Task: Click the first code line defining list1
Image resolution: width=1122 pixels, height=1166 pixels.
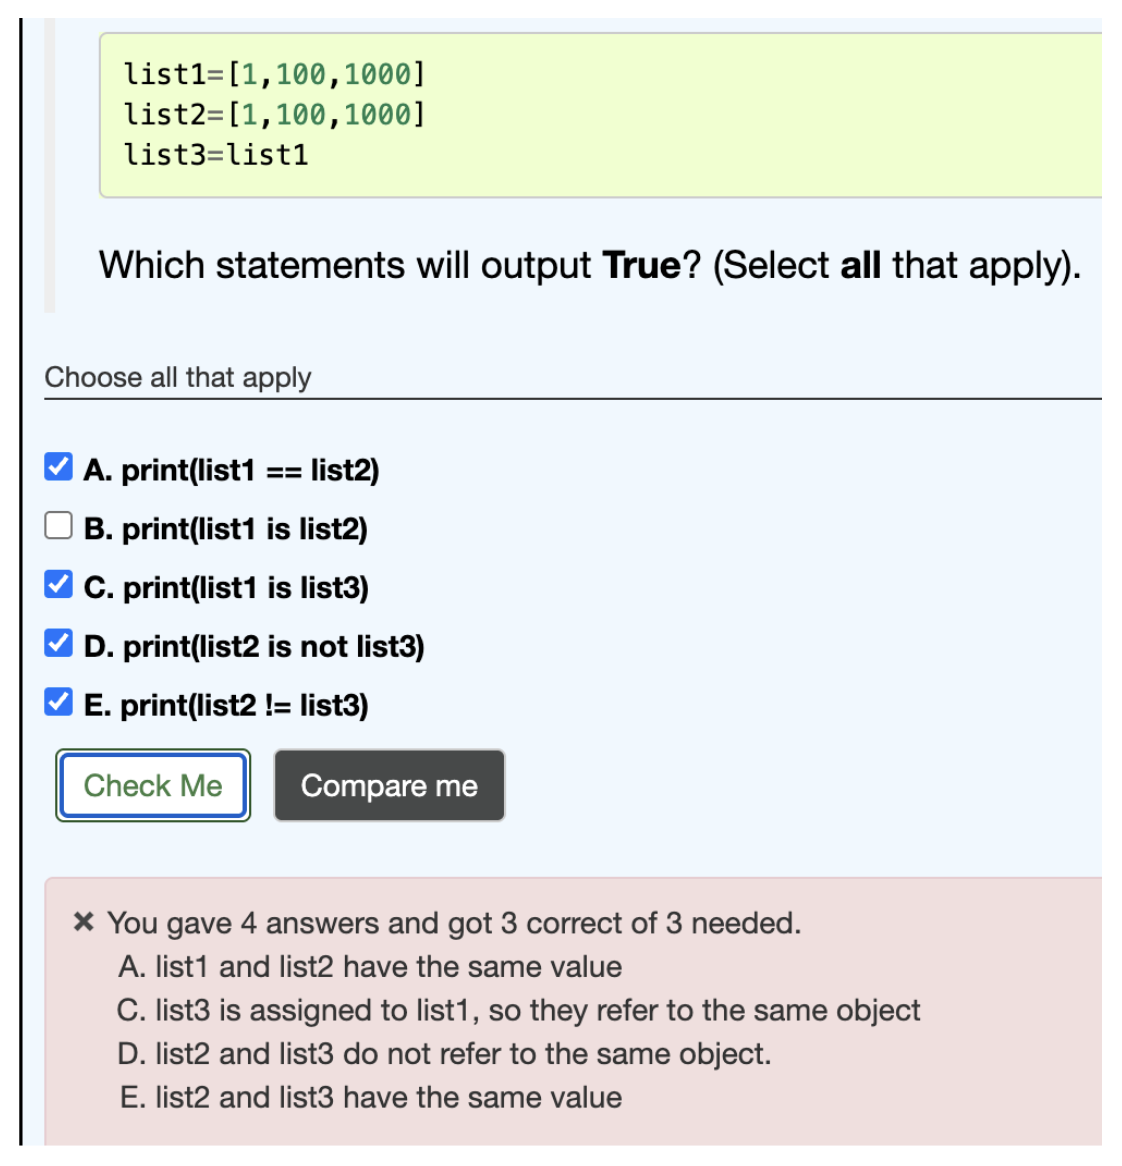Action: pos(274,74)
